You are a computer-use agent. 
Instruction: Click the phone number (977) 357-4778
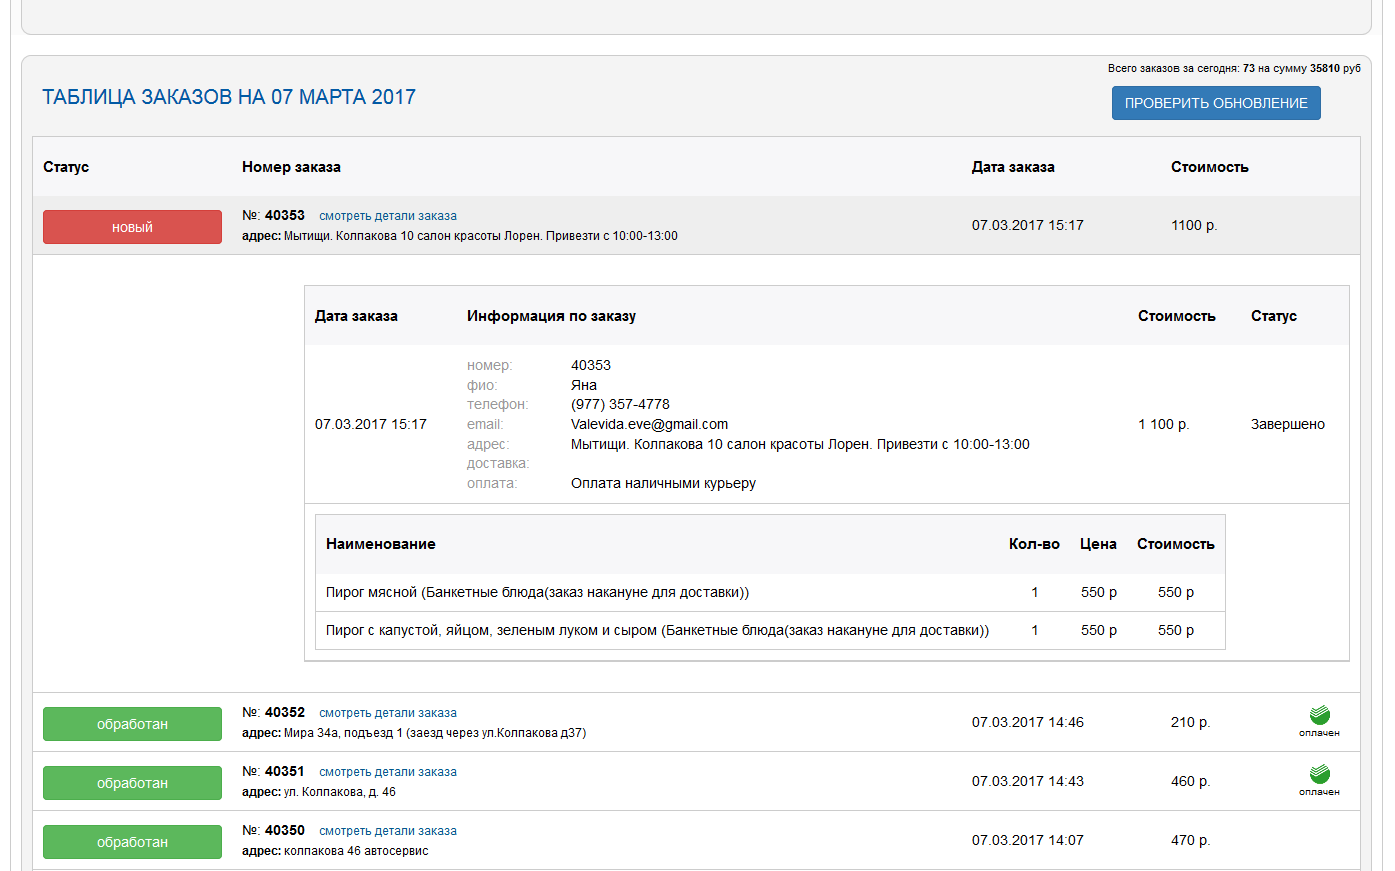click(620, 404)
